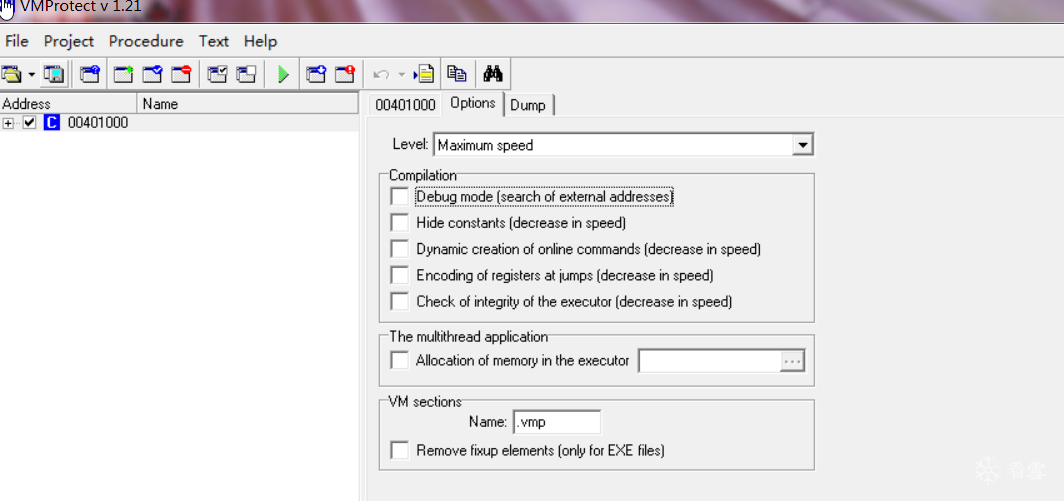Check Encoding of registers at jumps
This screenshot has height=501, width=1064.
(400, 275)
